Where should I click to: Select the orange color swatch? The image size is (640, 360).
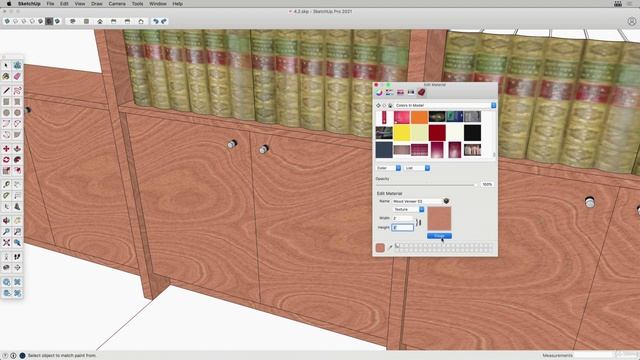coord(419,117)
